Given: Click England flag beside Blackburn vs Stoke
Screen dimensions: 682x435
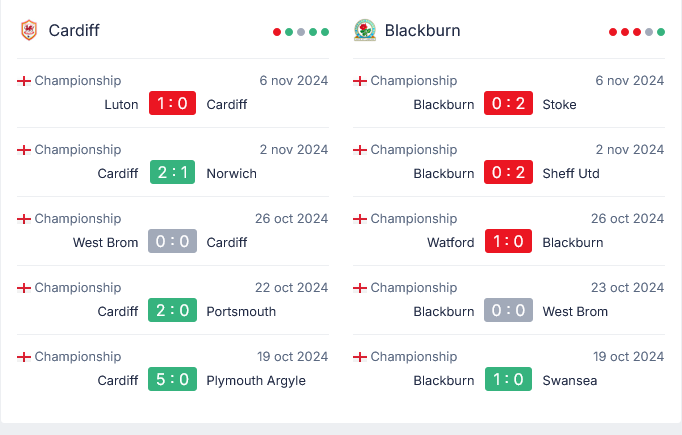Looking at the screenshot, I should click(x=360, y=81).
